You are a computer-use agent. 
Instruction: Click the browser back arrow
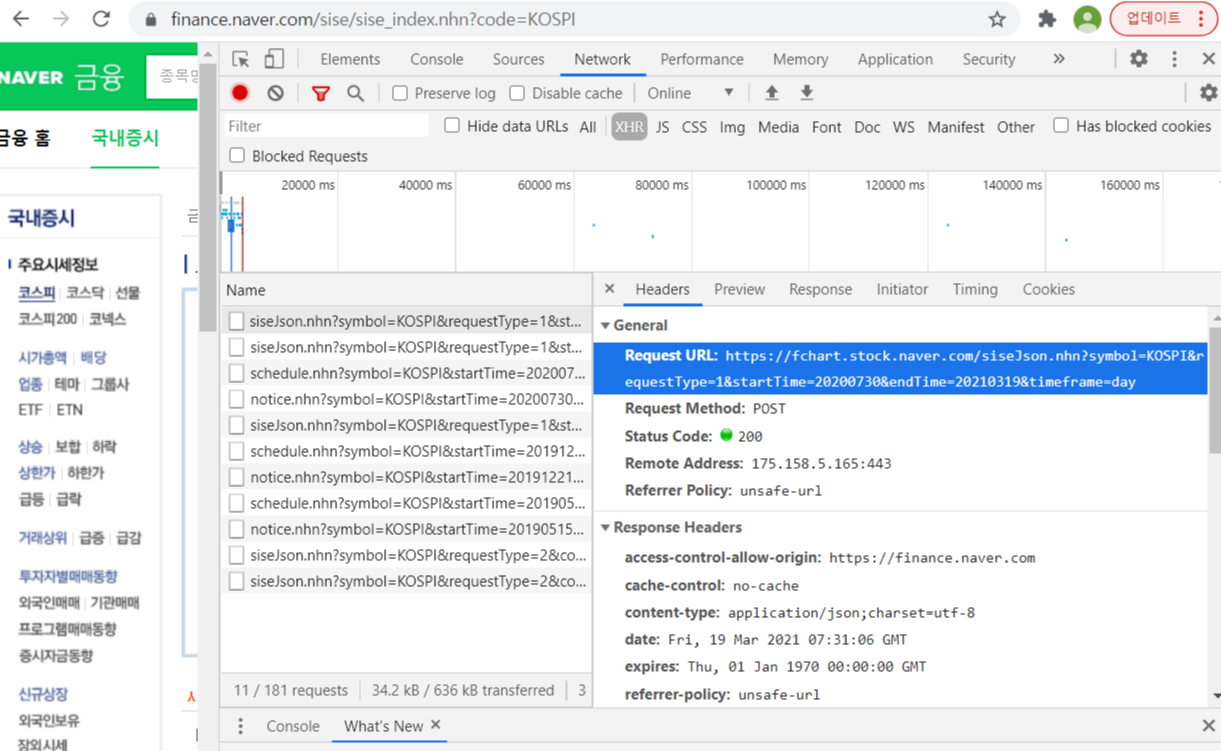point(21,19)
